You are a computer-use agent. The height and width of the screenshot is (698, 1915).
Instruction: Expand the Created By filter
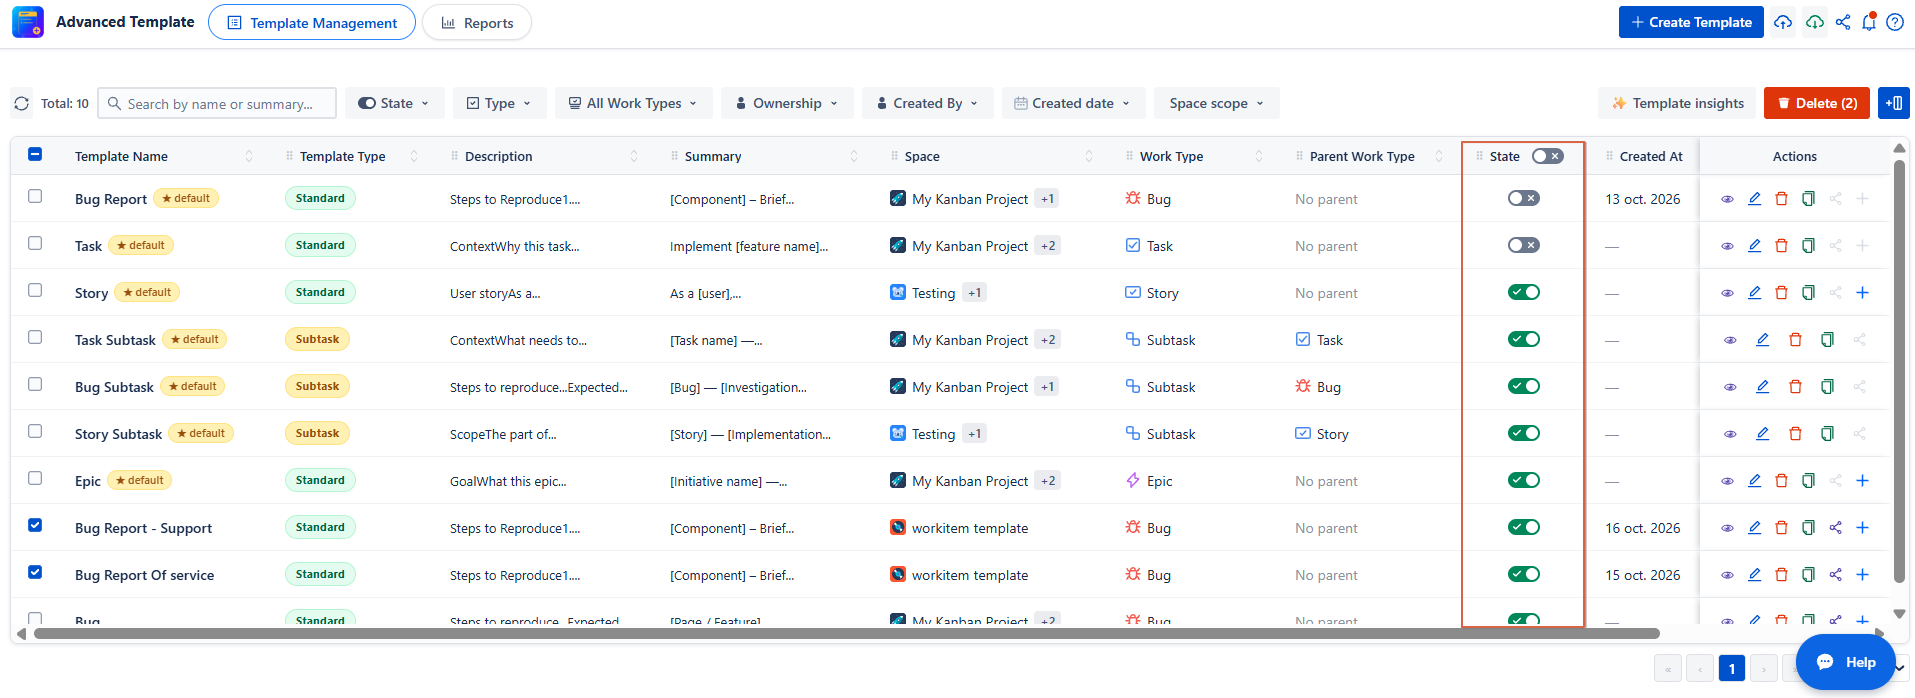(x=928, y=103)
